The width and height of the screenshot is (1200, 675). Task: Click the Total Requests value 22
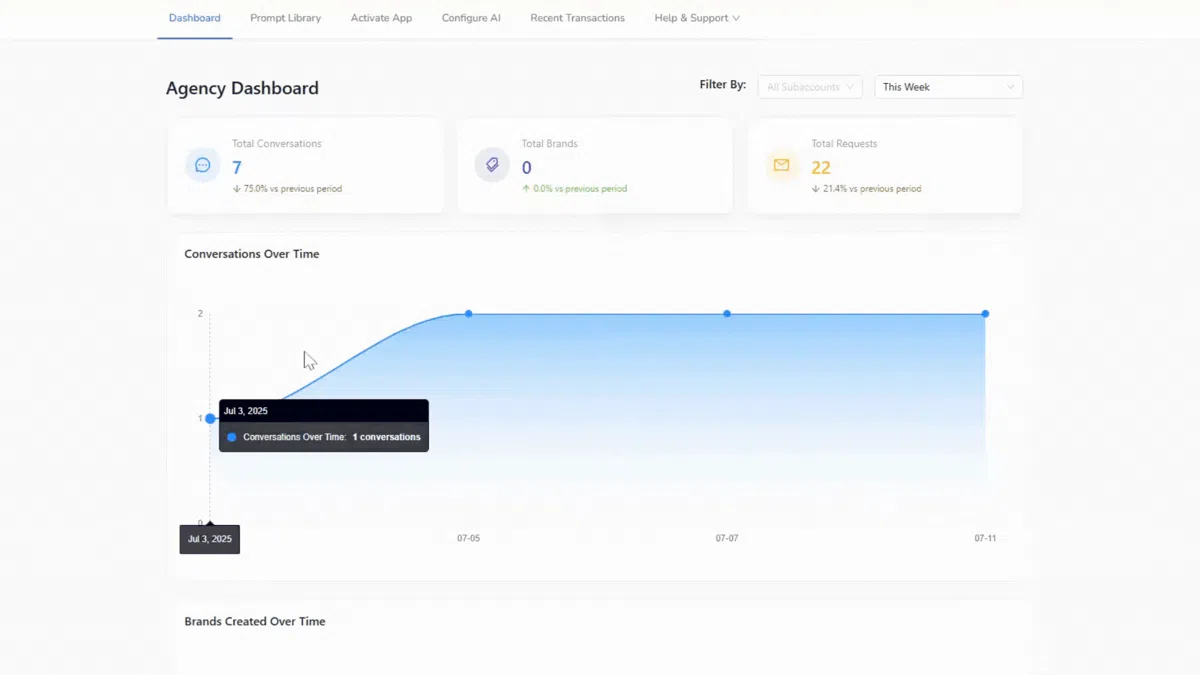(821, 168)
